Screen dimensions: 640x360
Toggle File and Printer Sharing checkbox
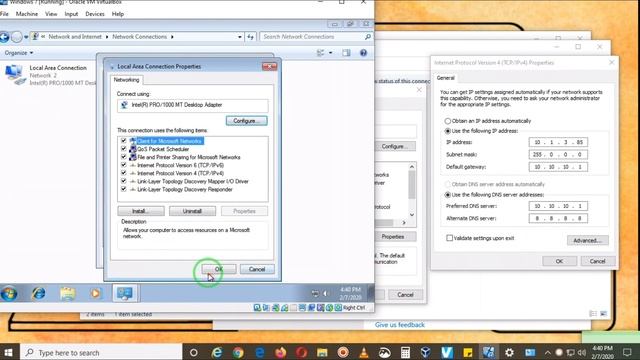click(124, 157)
